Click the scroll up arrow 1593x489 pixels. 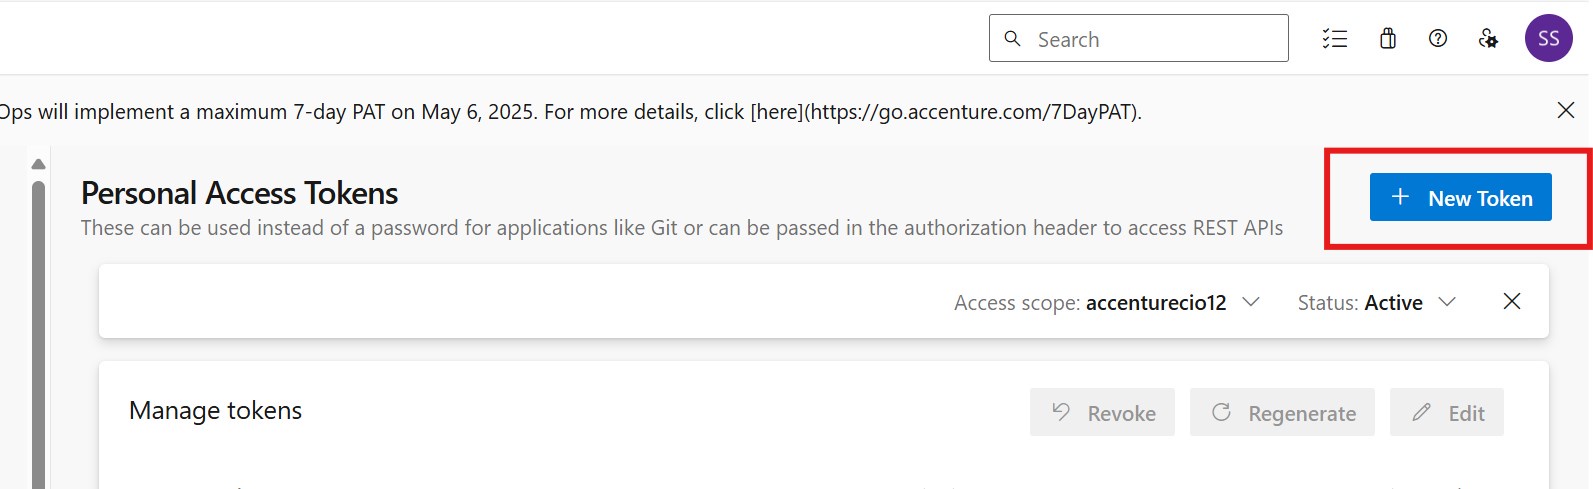pos(38,164)
